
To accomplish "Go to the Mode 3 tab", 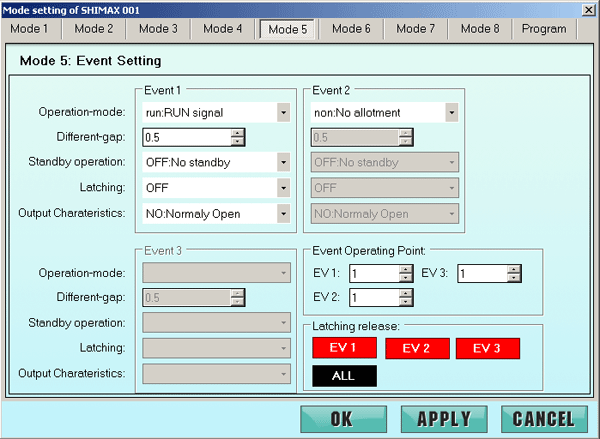I will (158, 29).
